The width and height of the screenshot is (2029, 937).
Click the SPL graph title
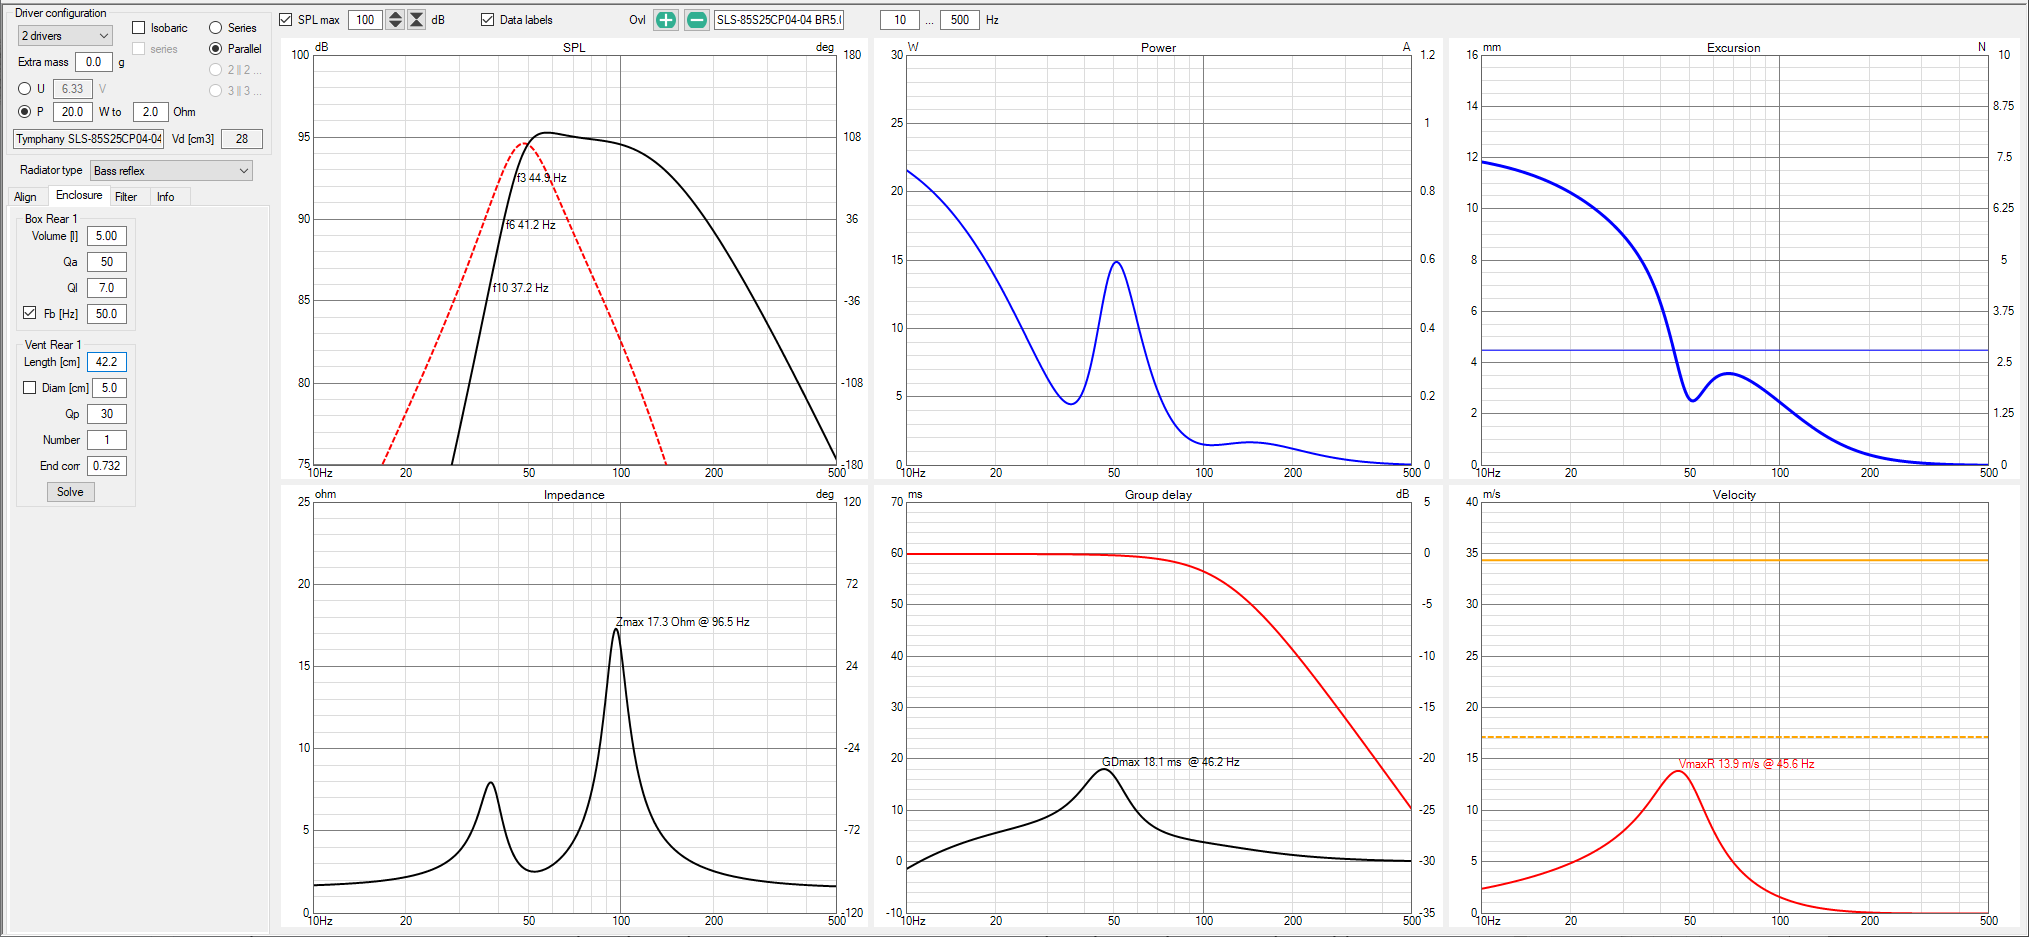[x=574, y=48]
